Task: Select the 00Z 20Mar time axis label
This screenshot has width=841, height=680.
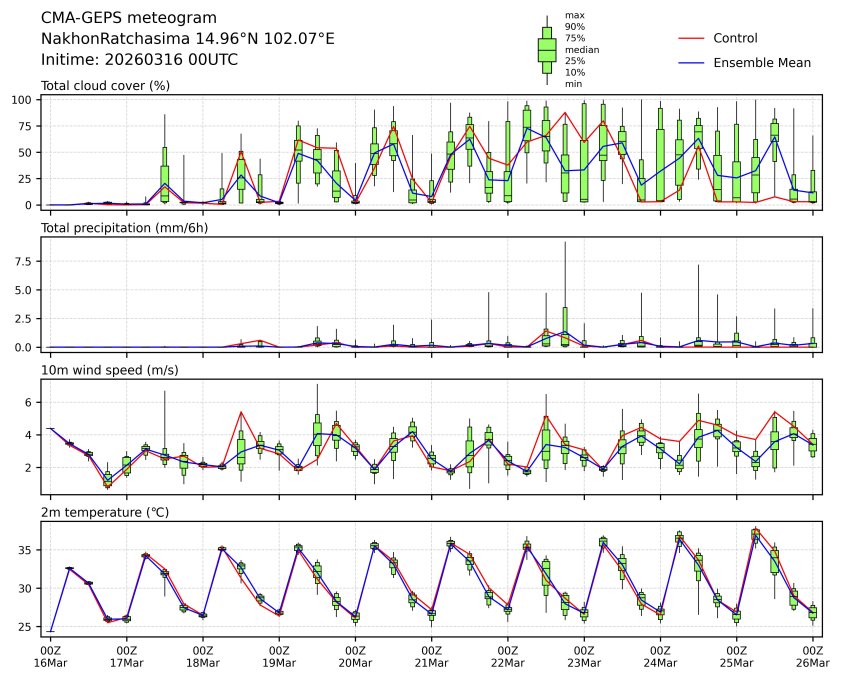Action: point(355,656)
